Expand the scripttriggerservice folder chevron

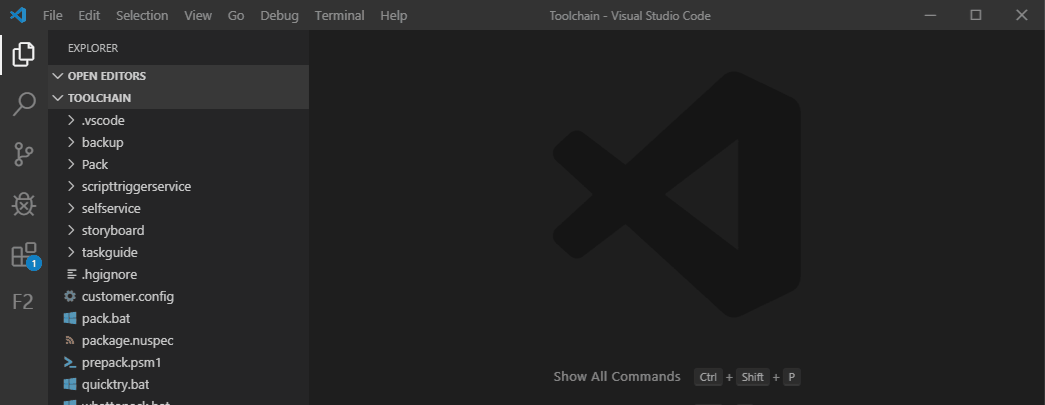point(71,187)
